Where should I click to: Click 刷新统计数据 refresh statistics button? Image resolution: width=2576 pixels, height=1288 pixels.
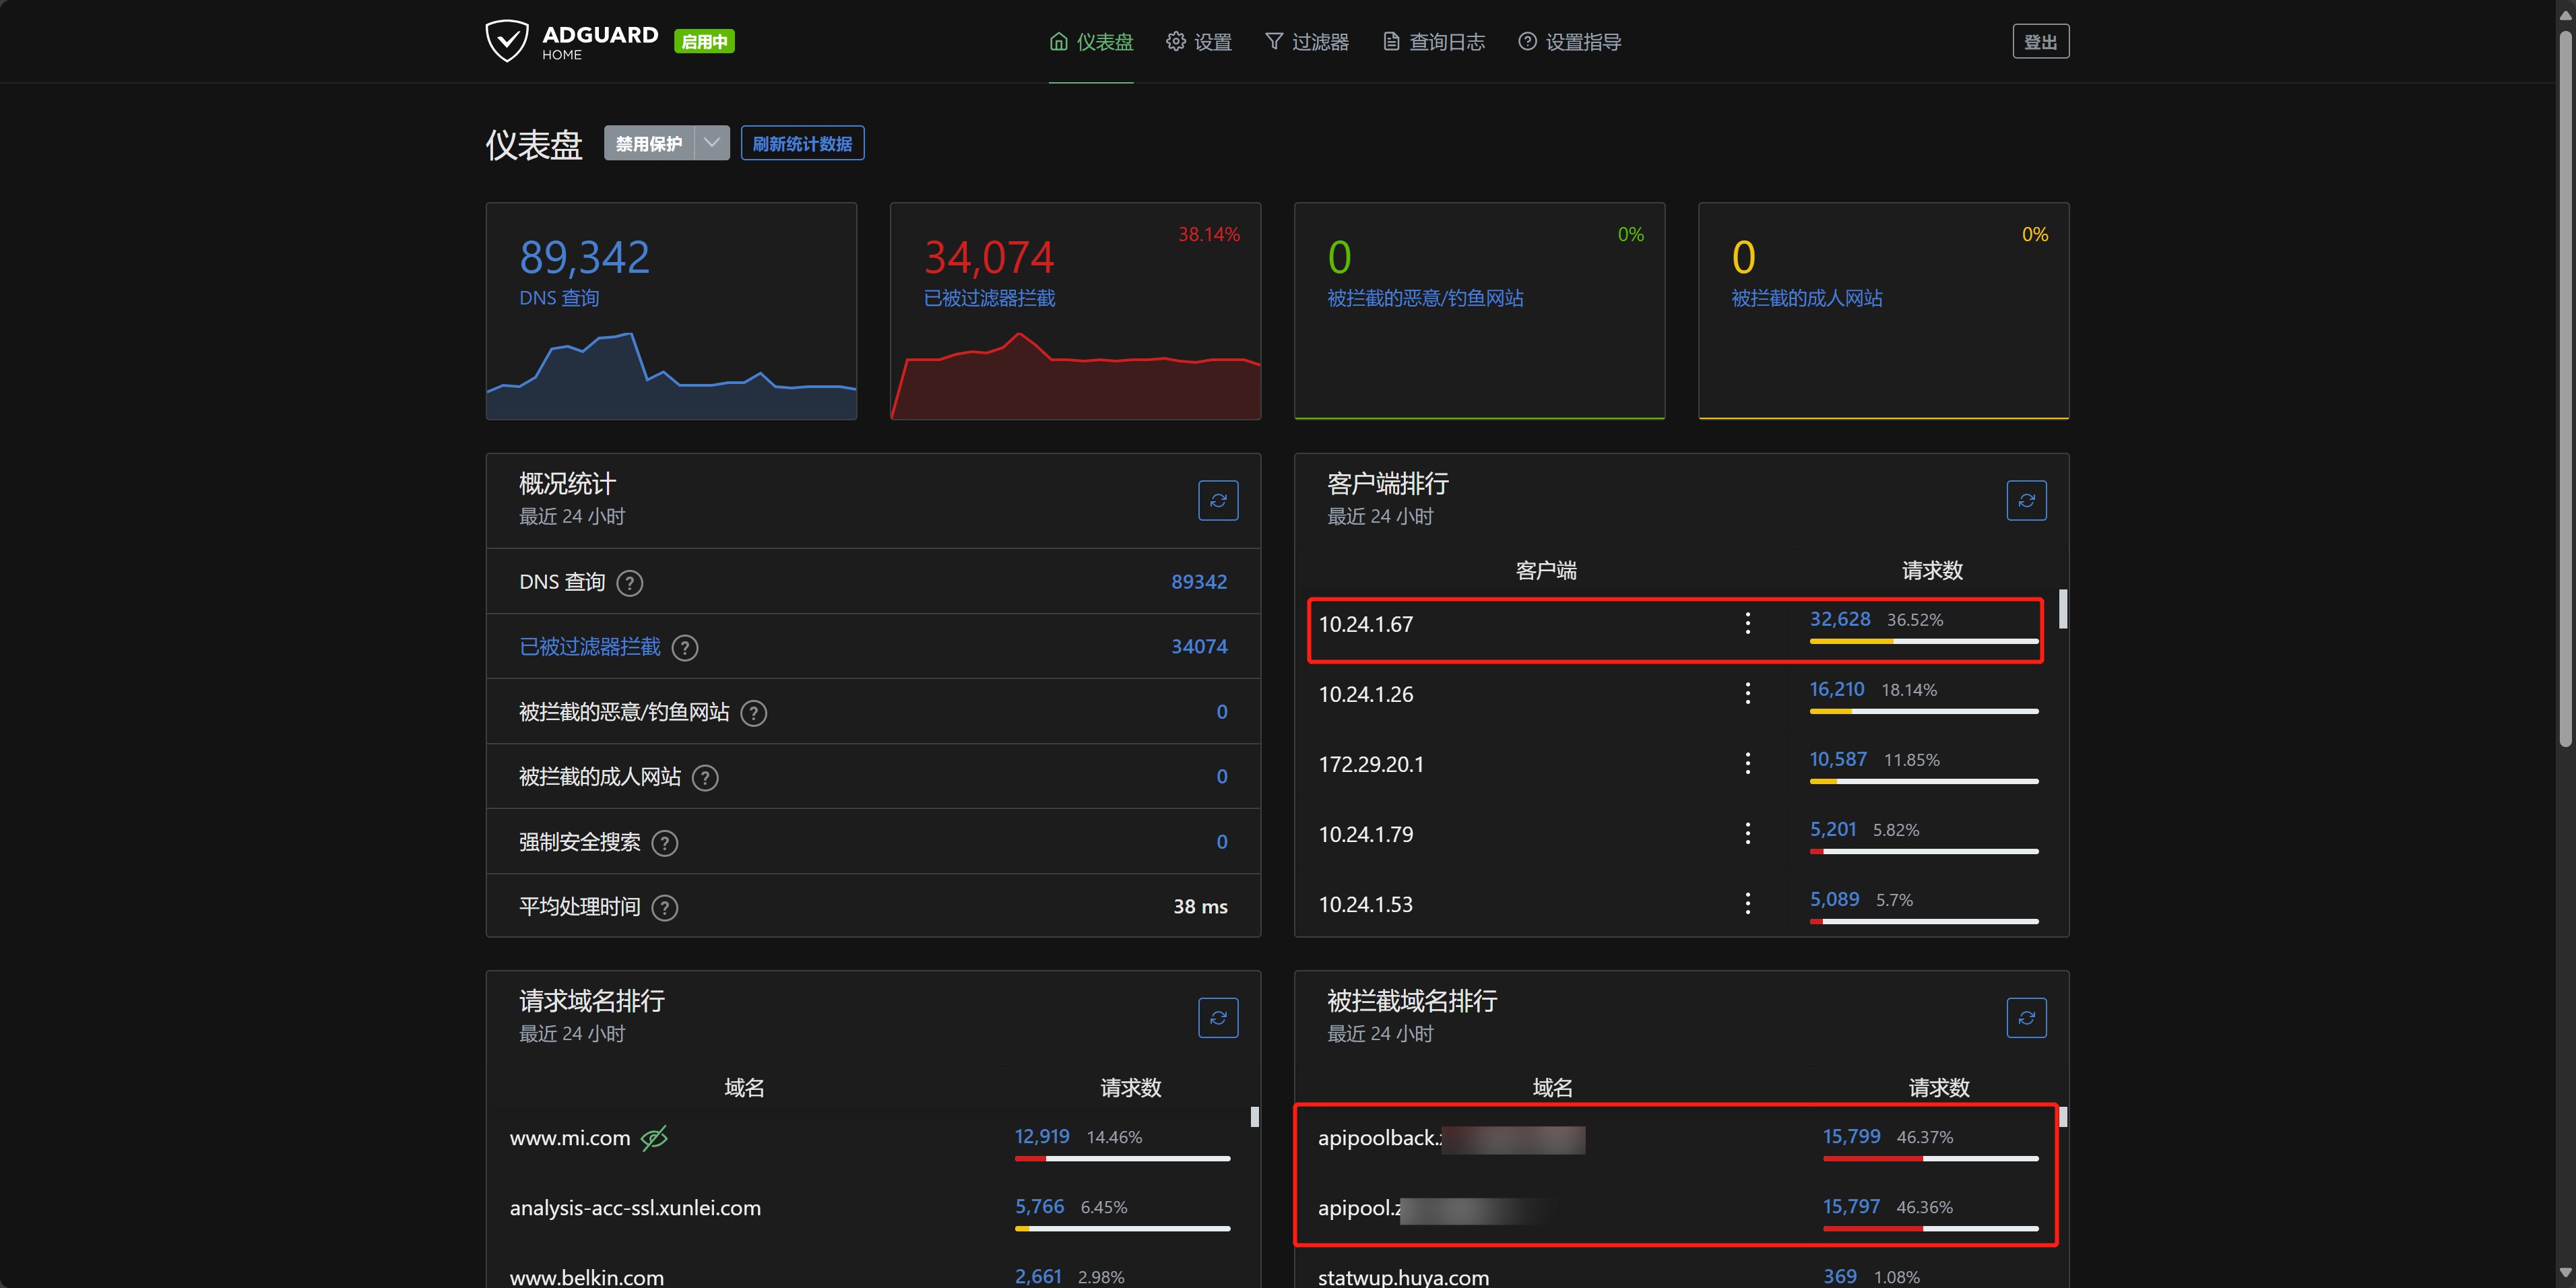pos(802,143)
